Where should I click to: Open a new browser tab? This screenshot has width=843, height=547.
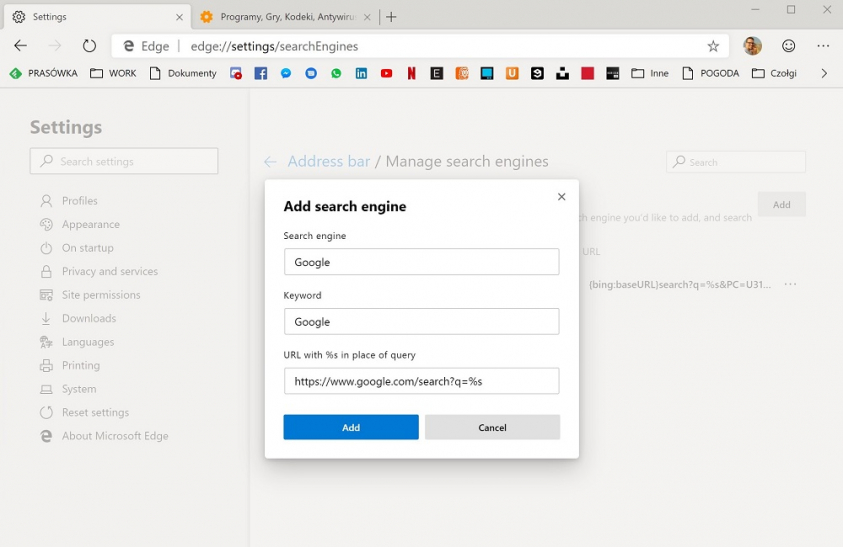(391, 17)
